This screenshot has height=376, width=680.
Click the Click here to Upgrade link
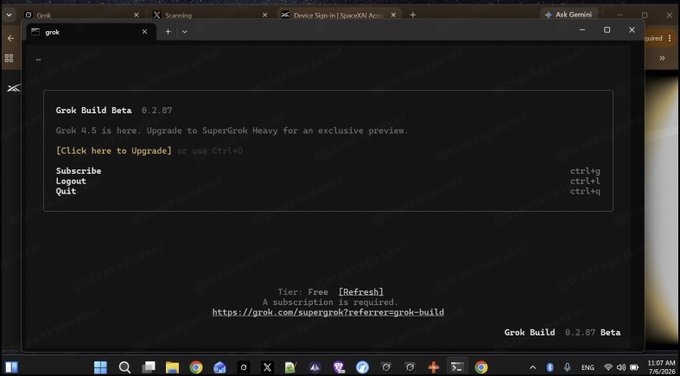click(114, 150)
